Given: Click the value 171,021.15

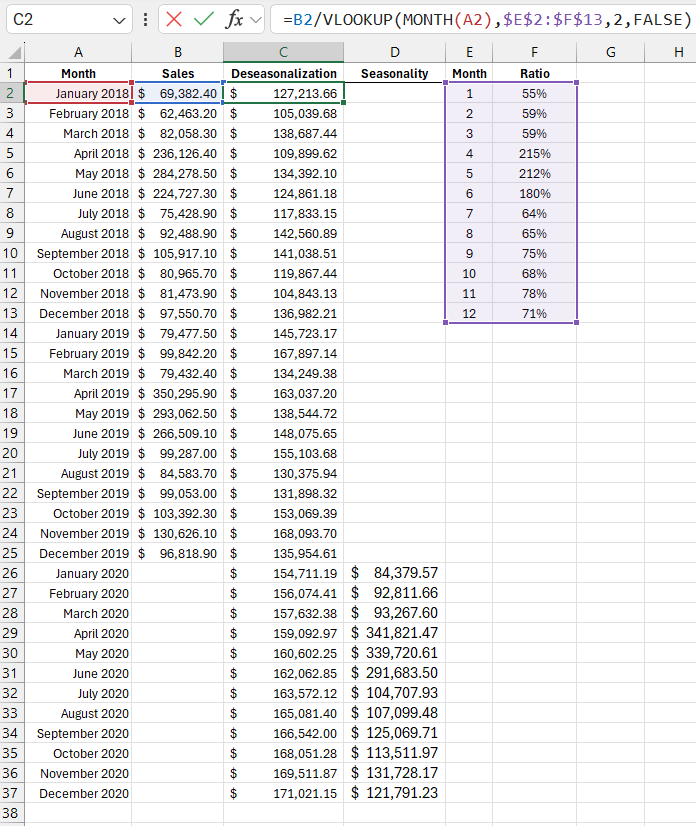Looking at the screenshot, I should pyautogui.click(x=283, y=793).
